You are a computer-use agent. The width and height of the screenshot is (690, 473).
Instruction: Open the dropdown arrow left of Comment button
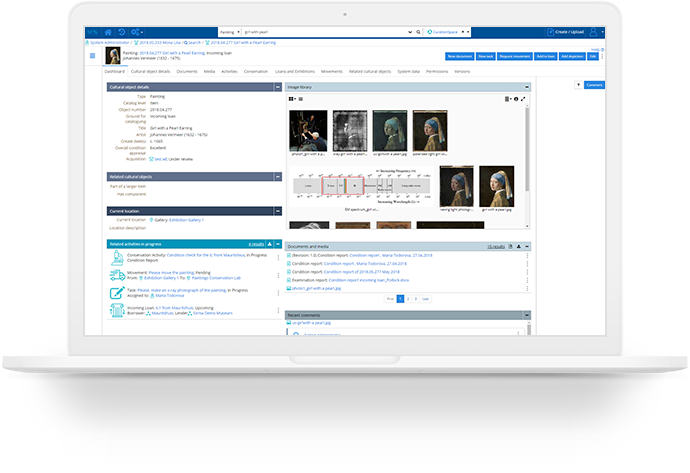pos(578,85)
